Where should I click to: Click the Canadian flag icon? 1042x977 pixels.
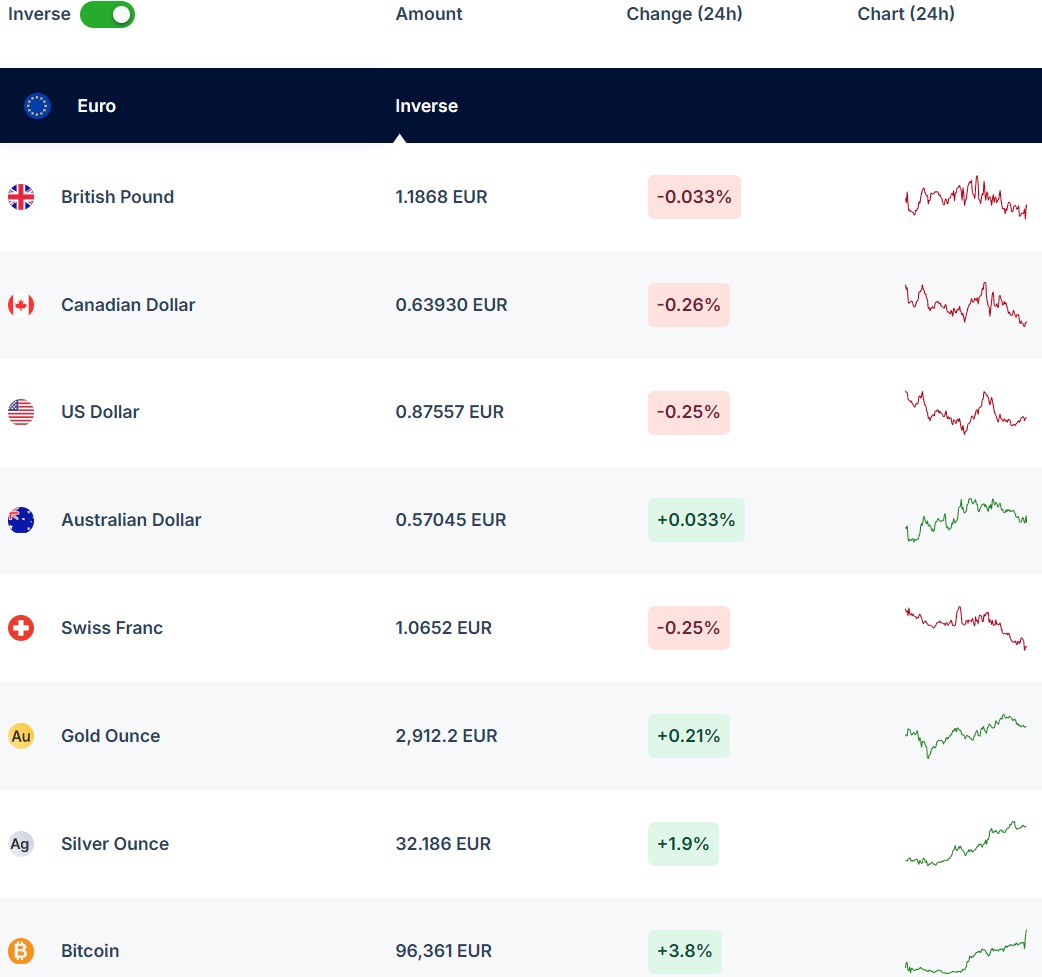click(21, 305)
